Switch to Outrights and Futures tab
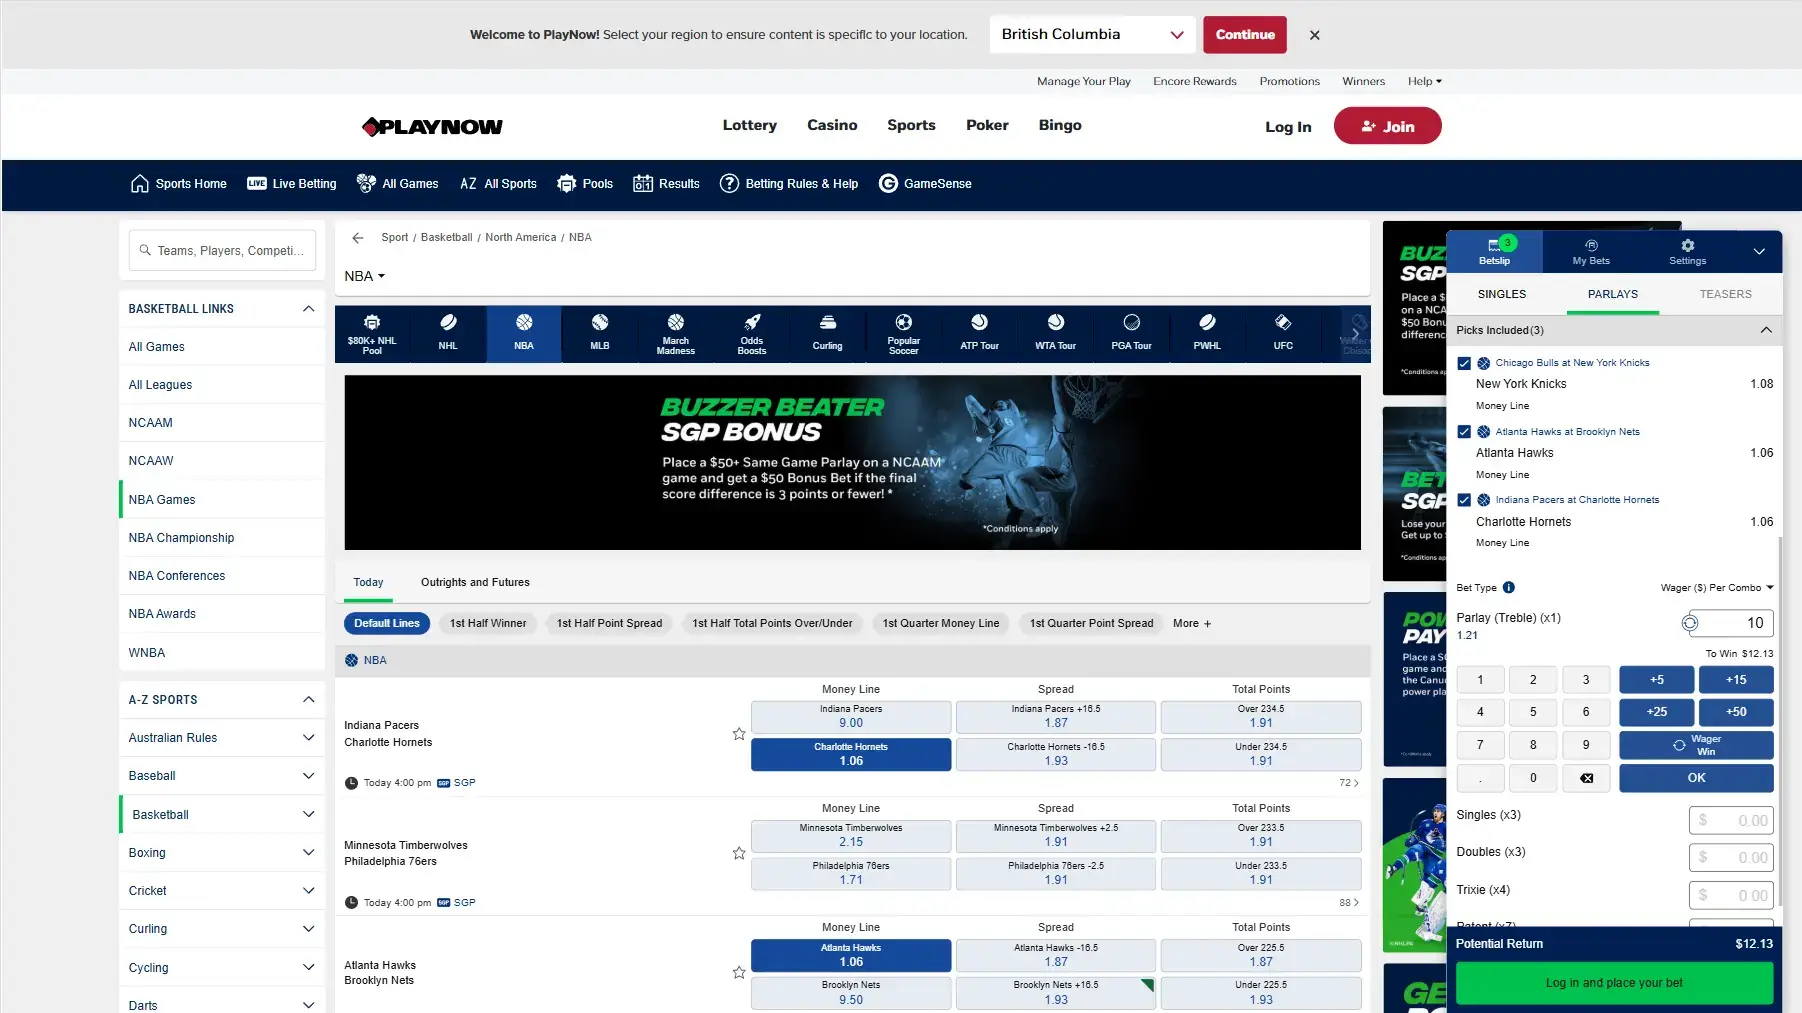This screenshot has height=1013, width=1802. pyautogui.click(x=475, y=583)
